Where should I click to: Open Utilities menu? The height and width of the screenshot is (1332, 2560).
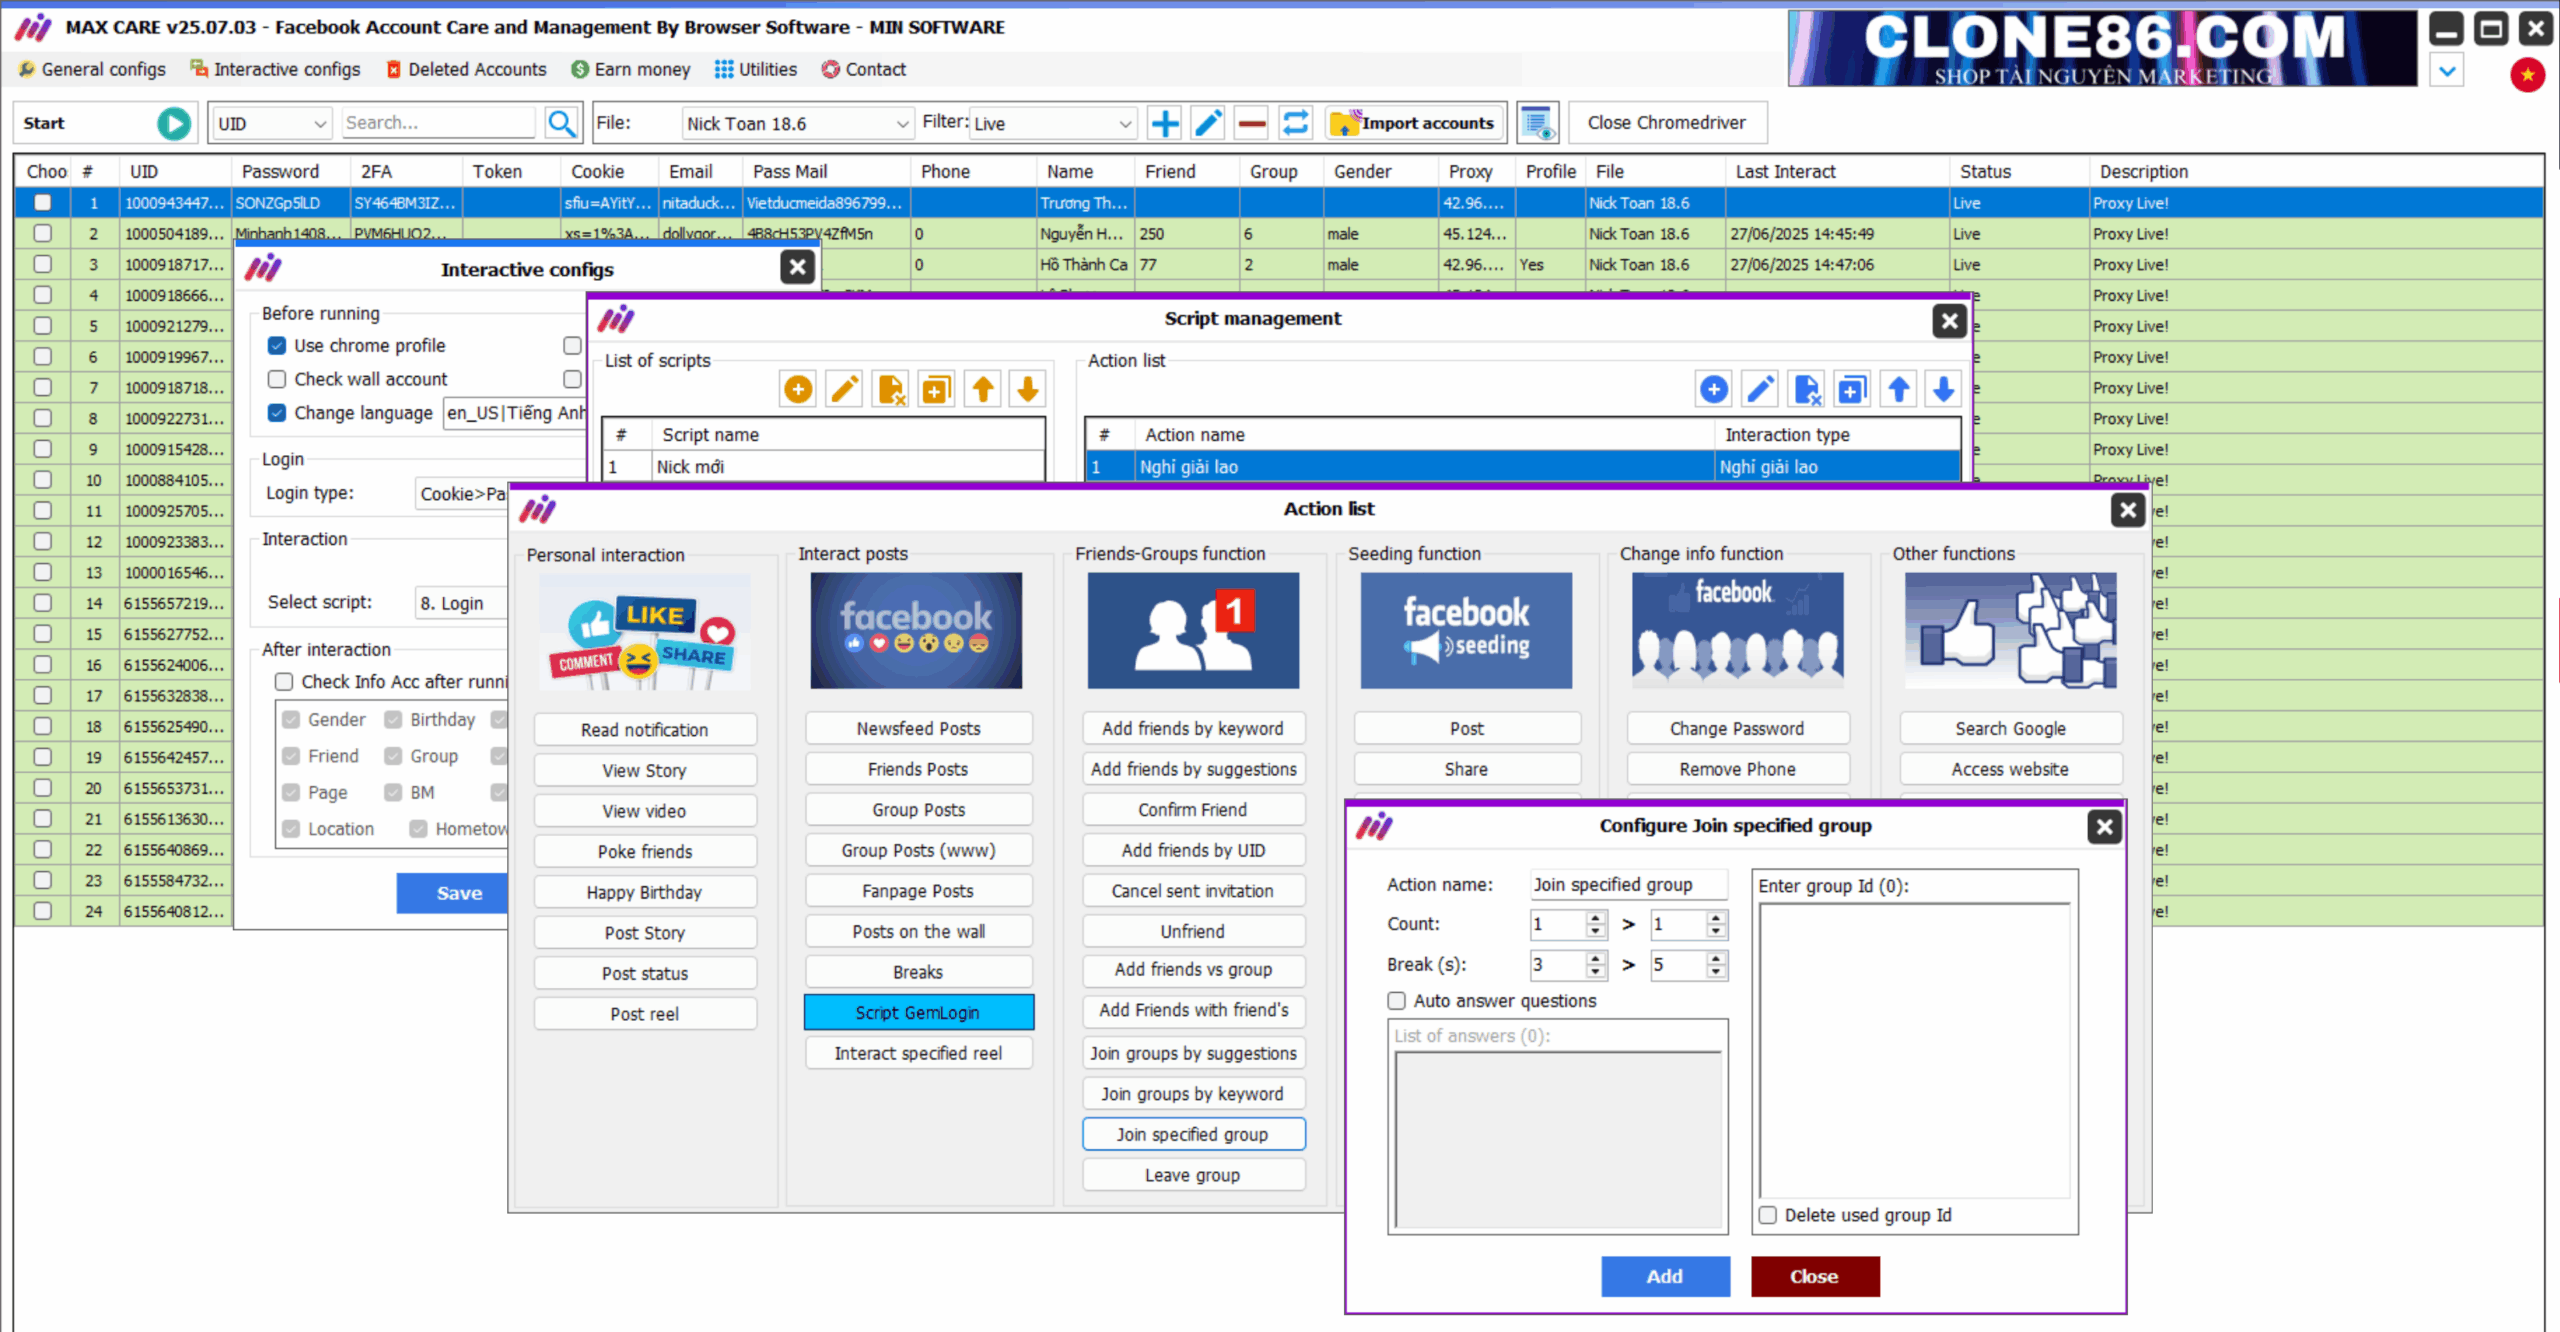[756, 69]
